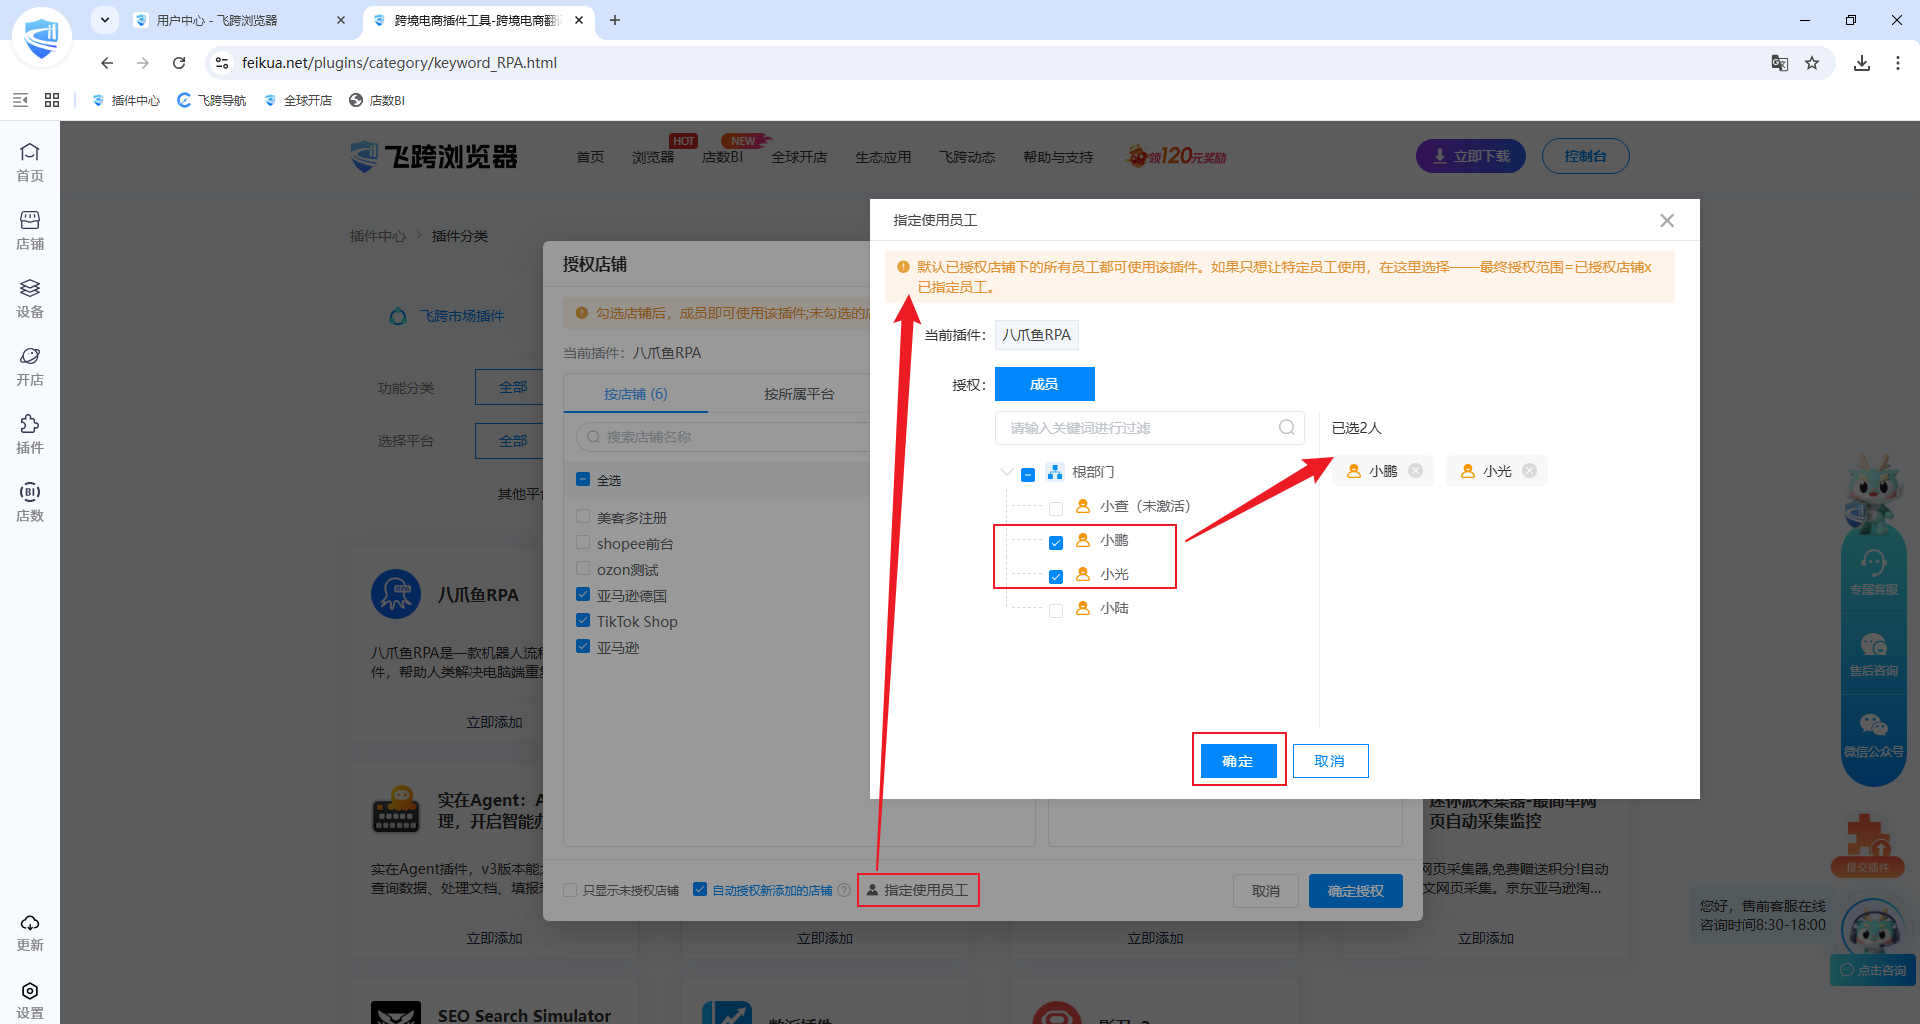
Task: Uncheck the 小鹏 member checkbox
Action: [1056, 542]
